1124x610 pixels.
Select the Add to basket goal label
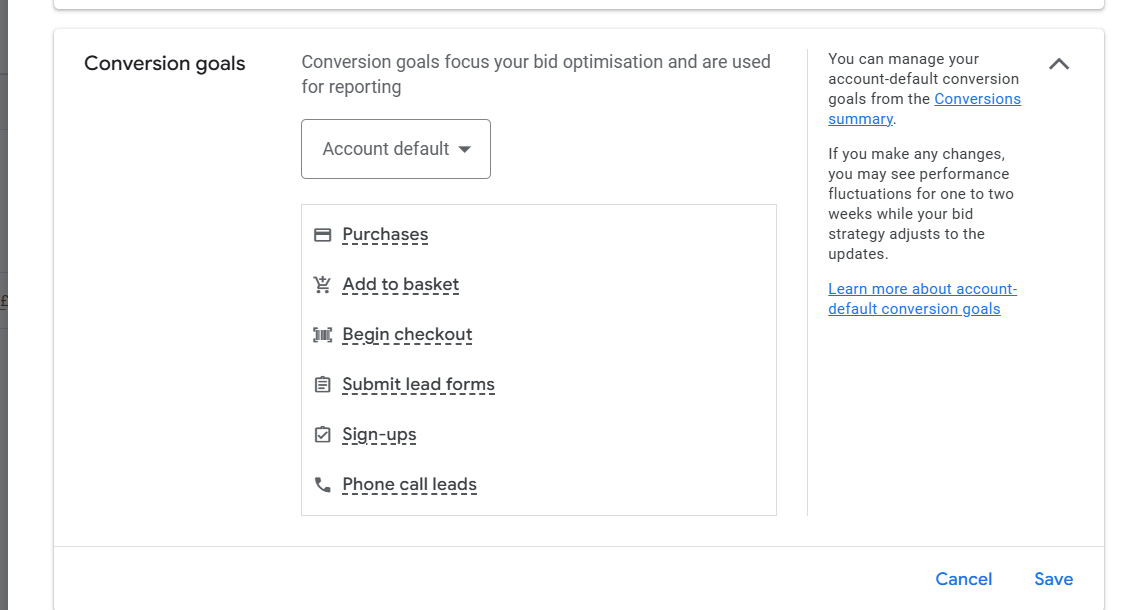click(400, 285)
